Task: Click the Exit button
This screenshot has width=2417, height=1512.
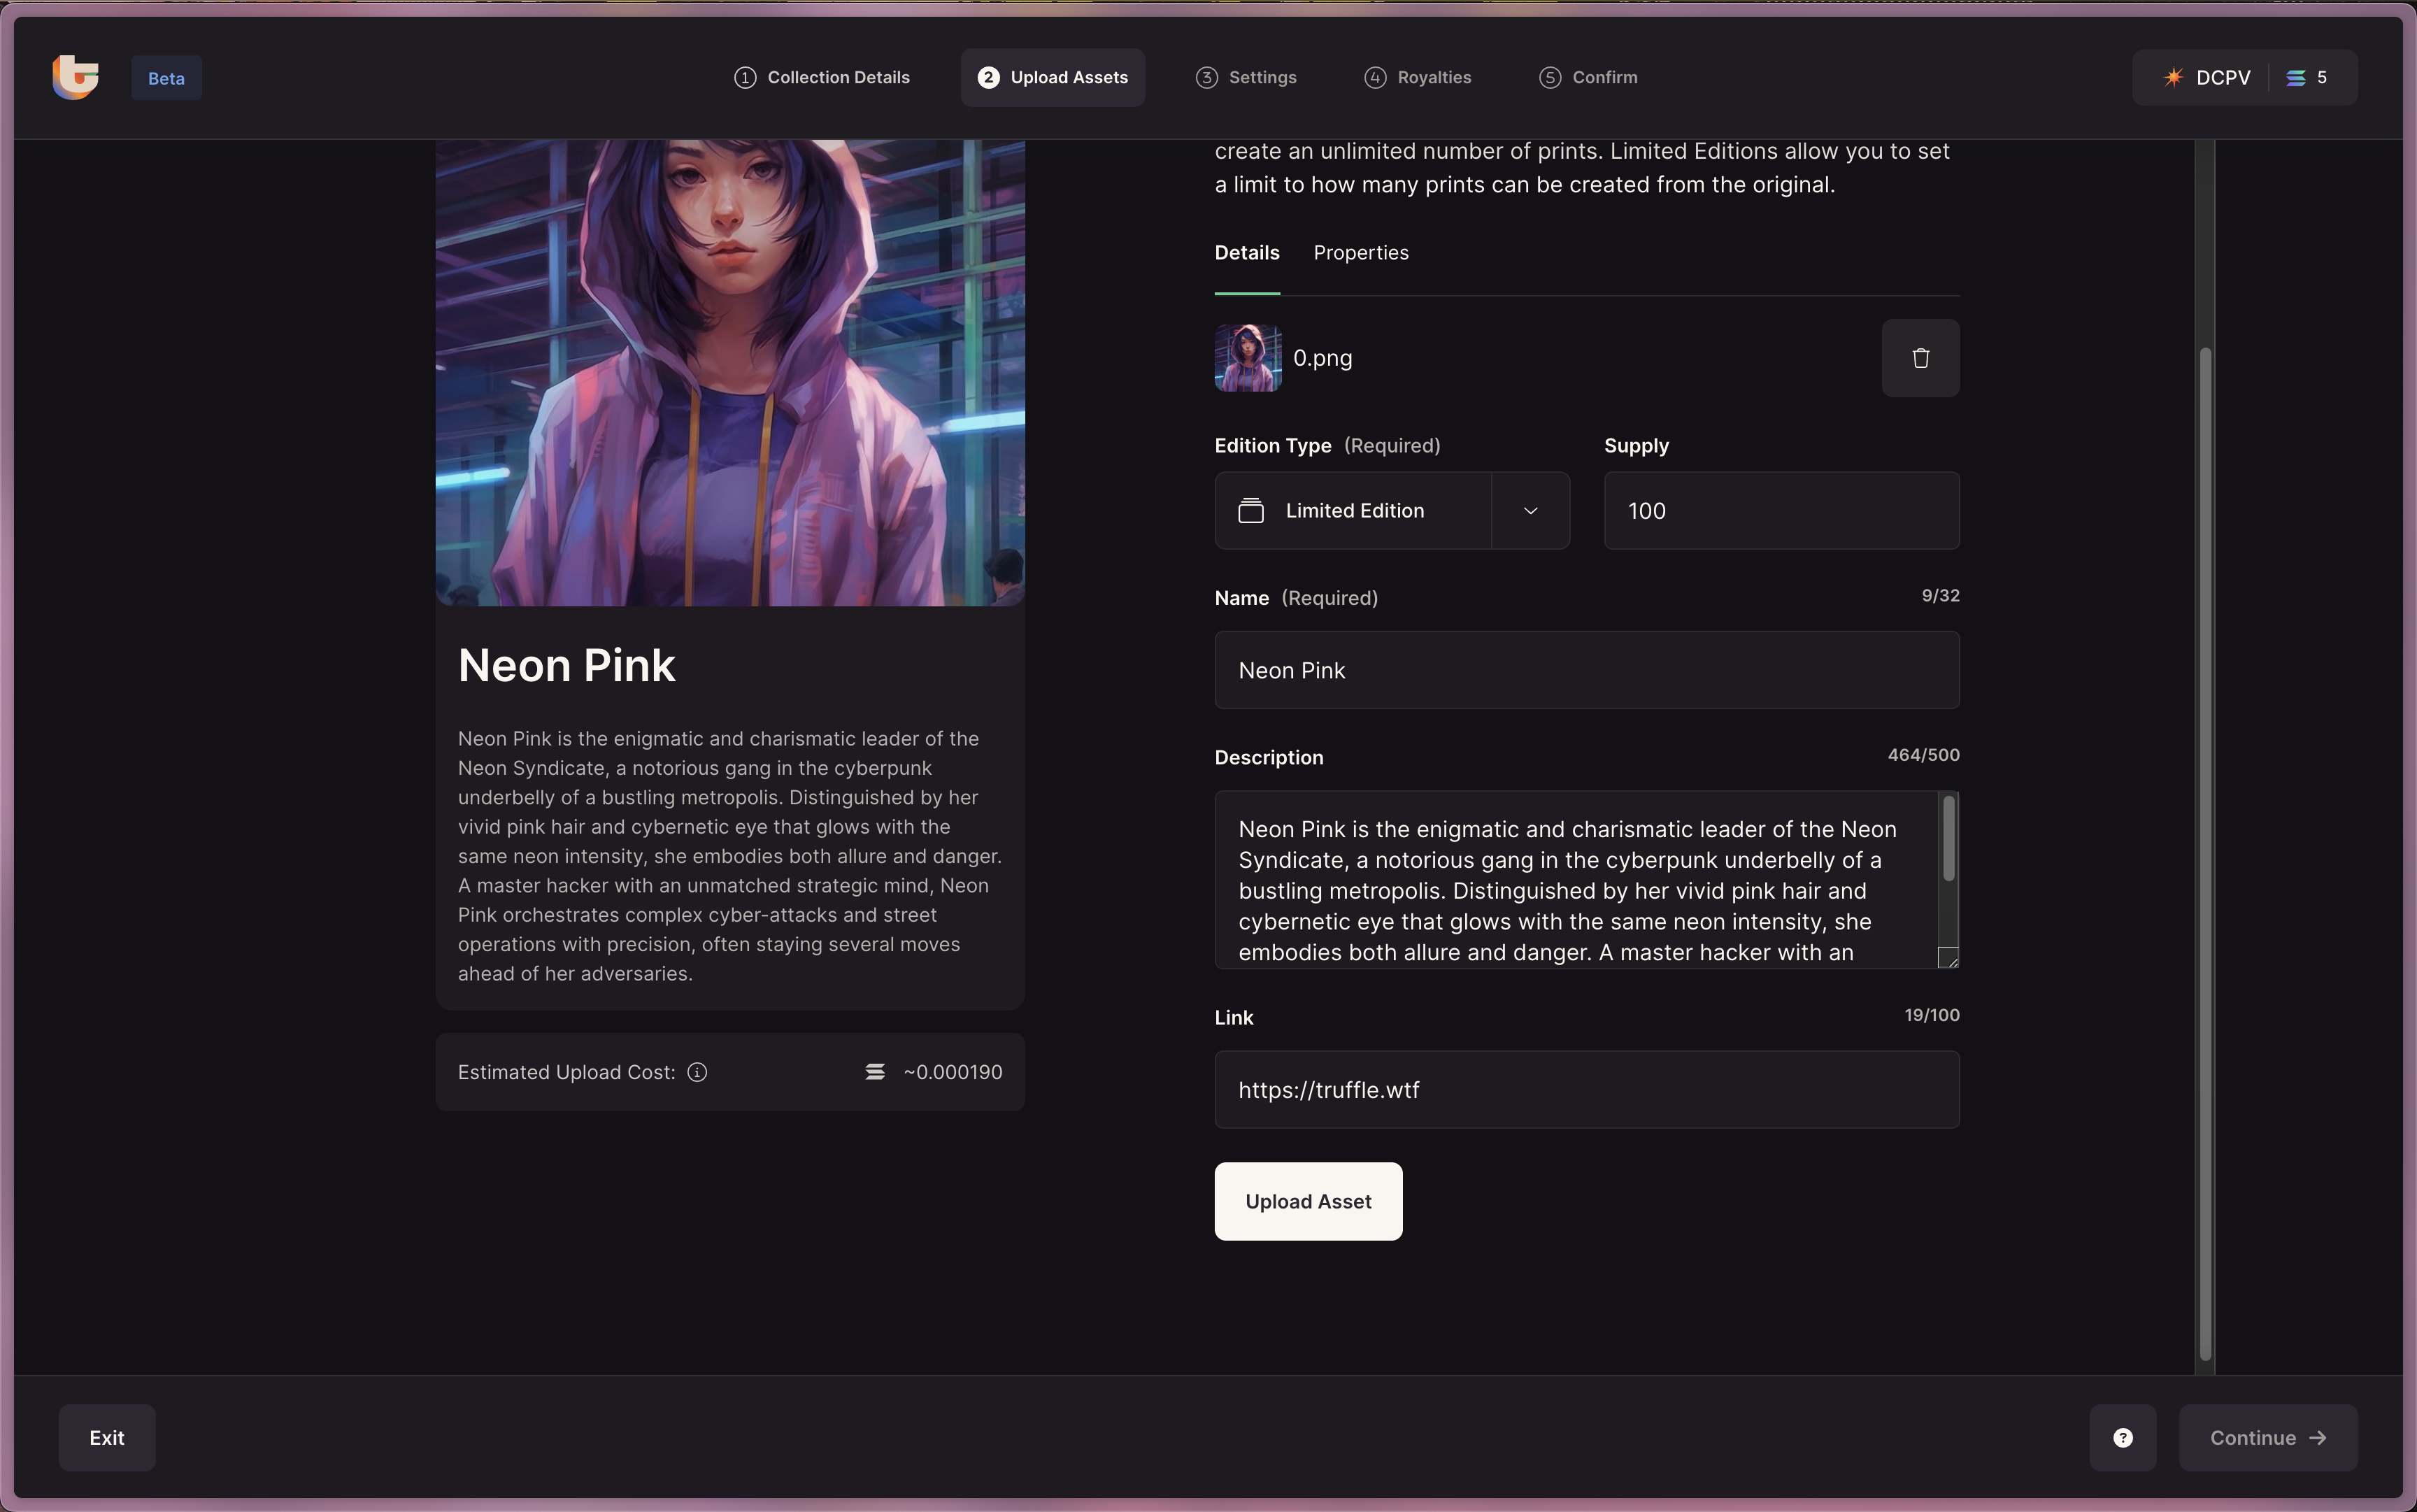Action: [x=107, y=1438]
